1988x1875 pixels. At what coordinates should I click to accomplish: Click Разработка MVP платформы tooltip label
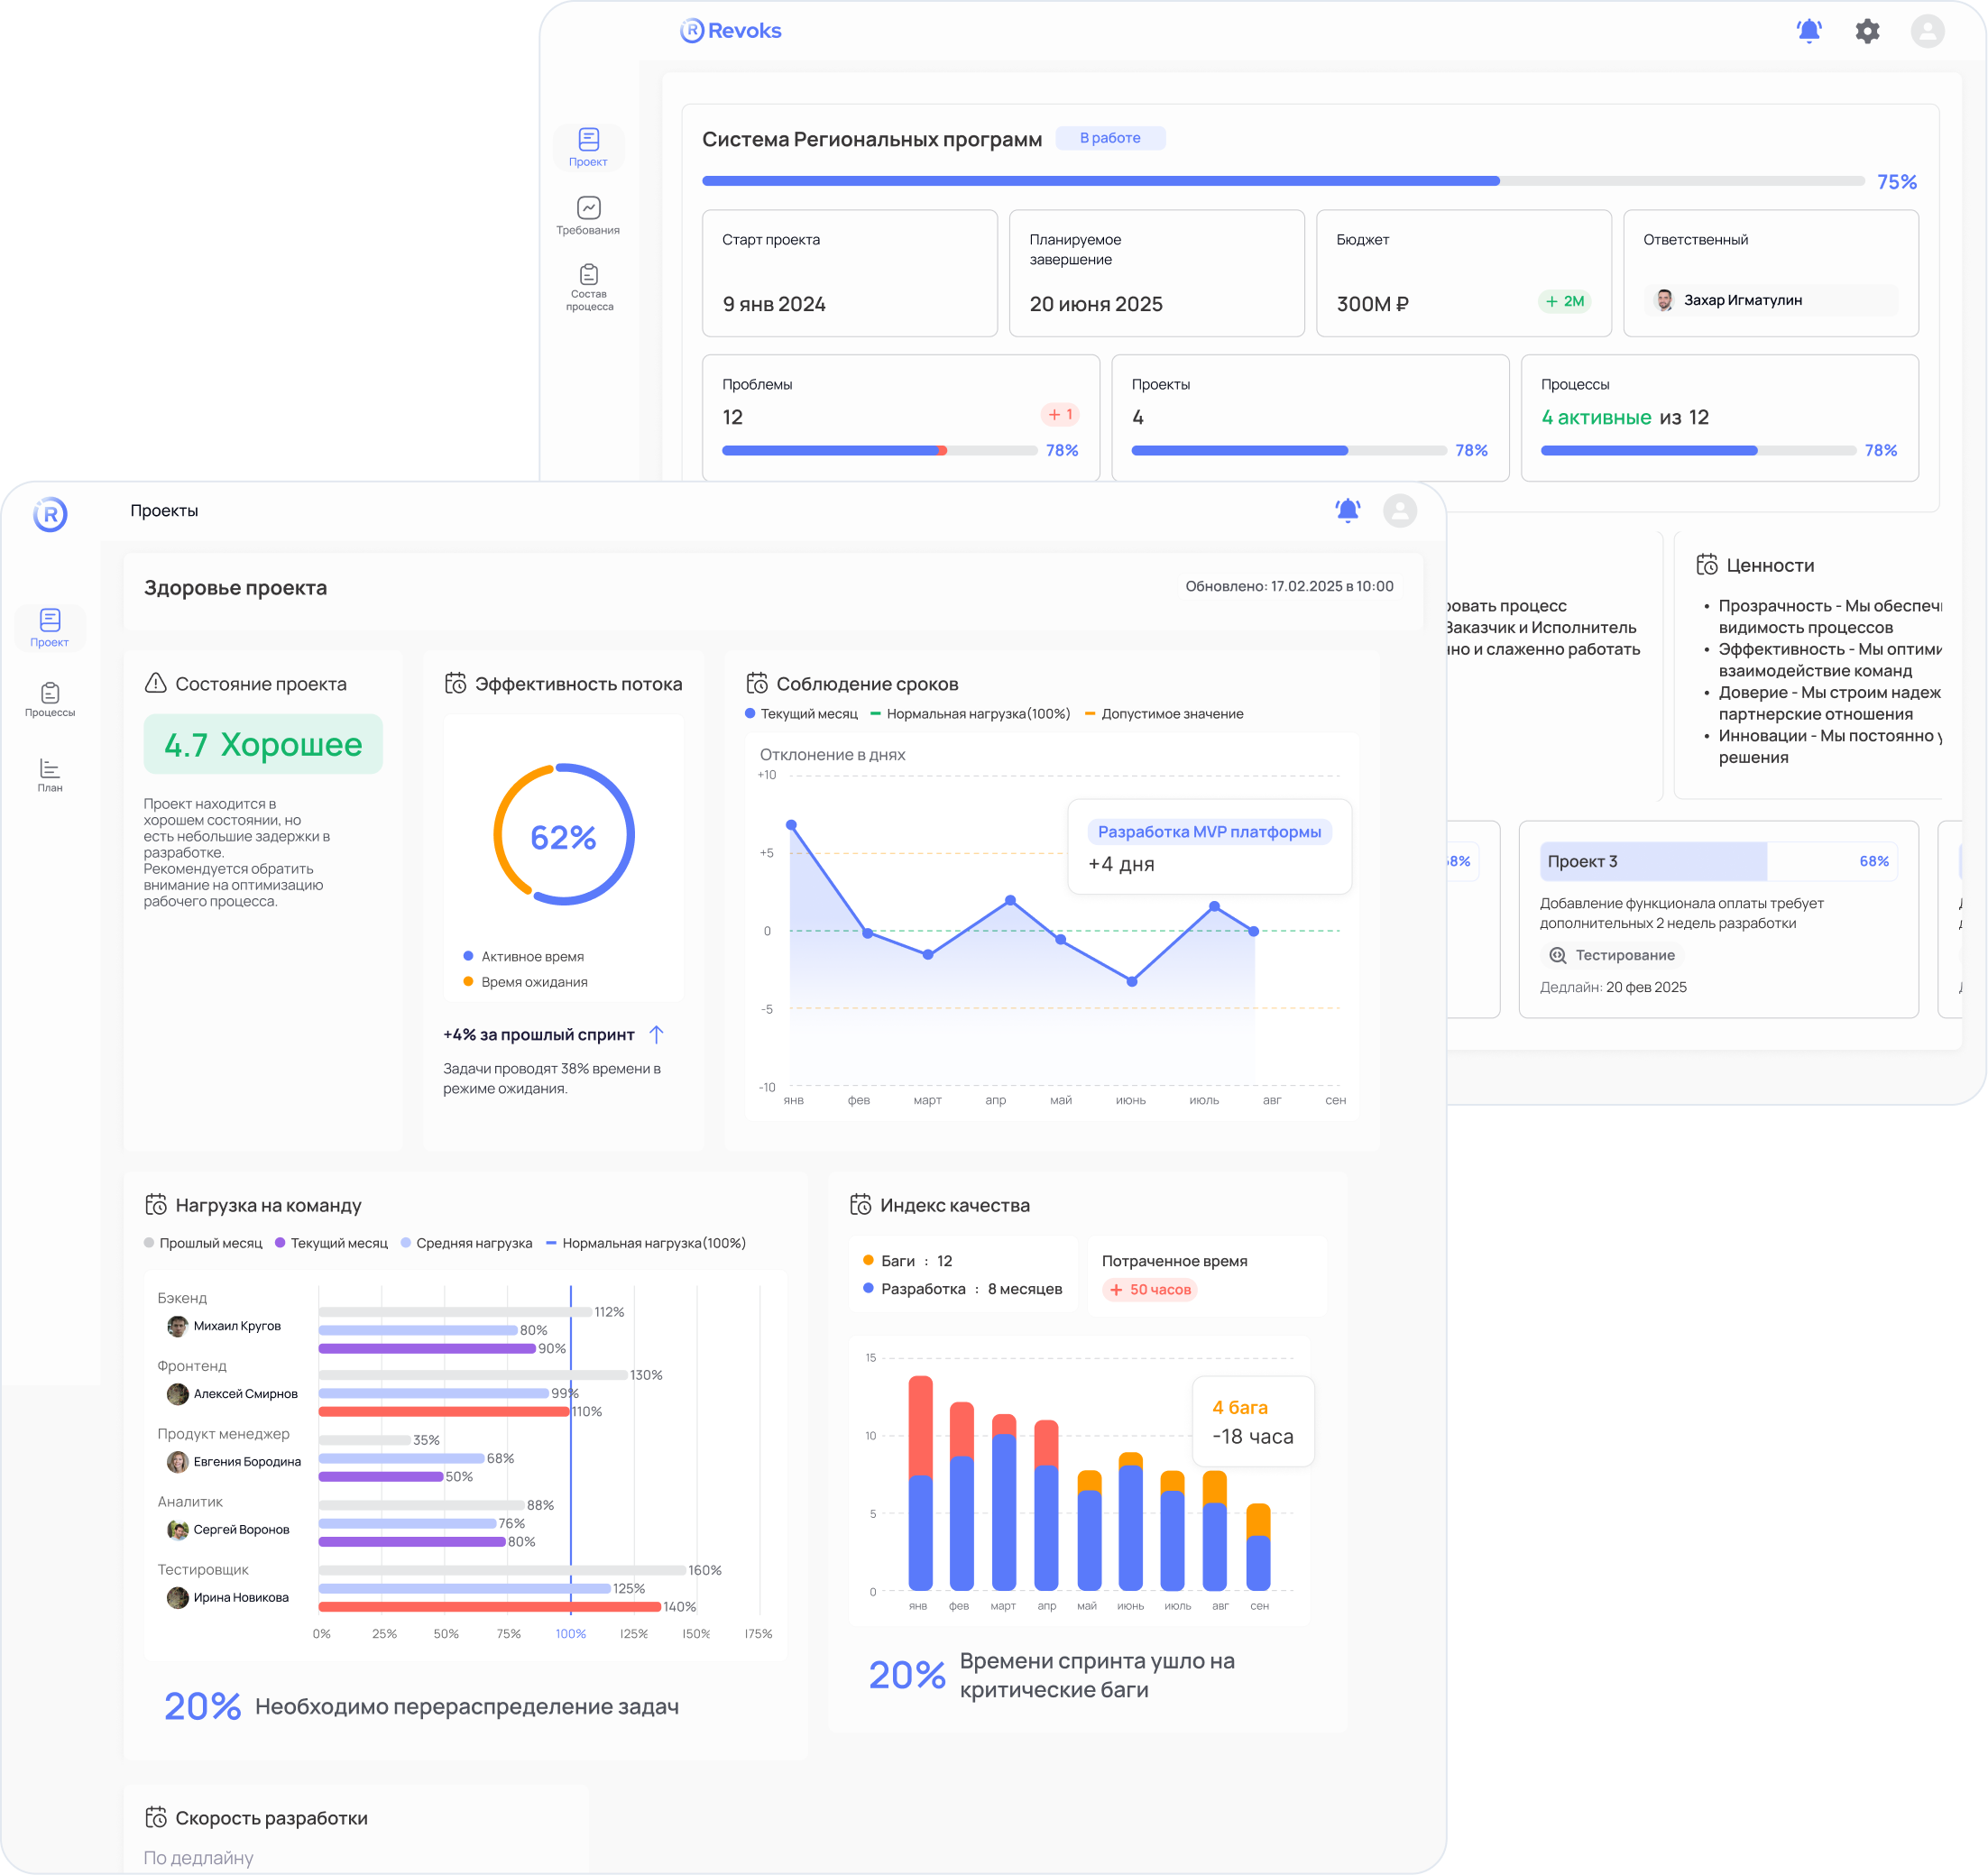(1209, 832)
